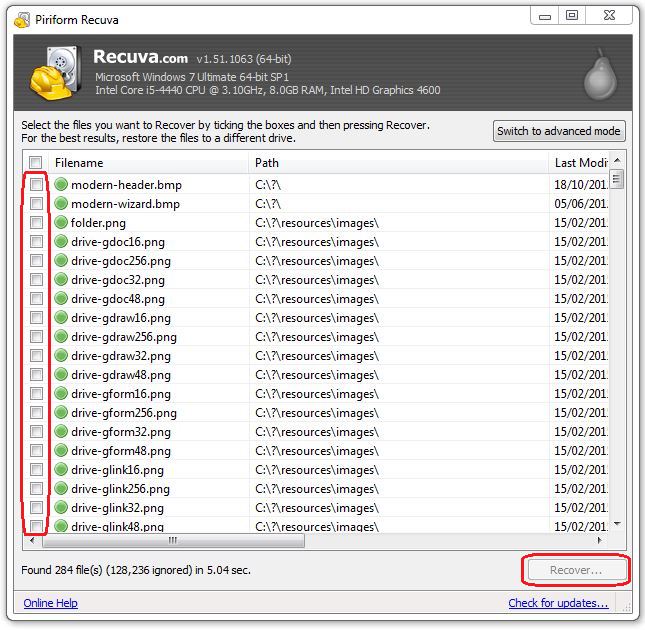Sort the list by Filename column header

pyautogui.click(x=149, y=163)
